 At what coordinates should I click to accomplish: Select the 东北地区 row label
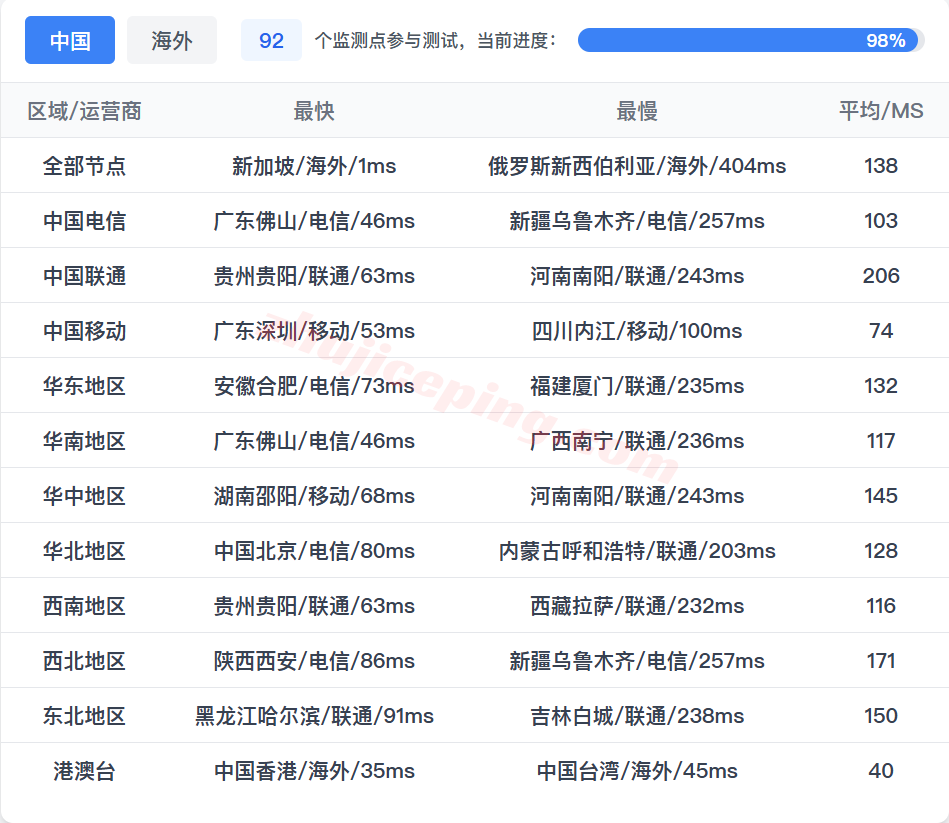[x=84, y=716]
